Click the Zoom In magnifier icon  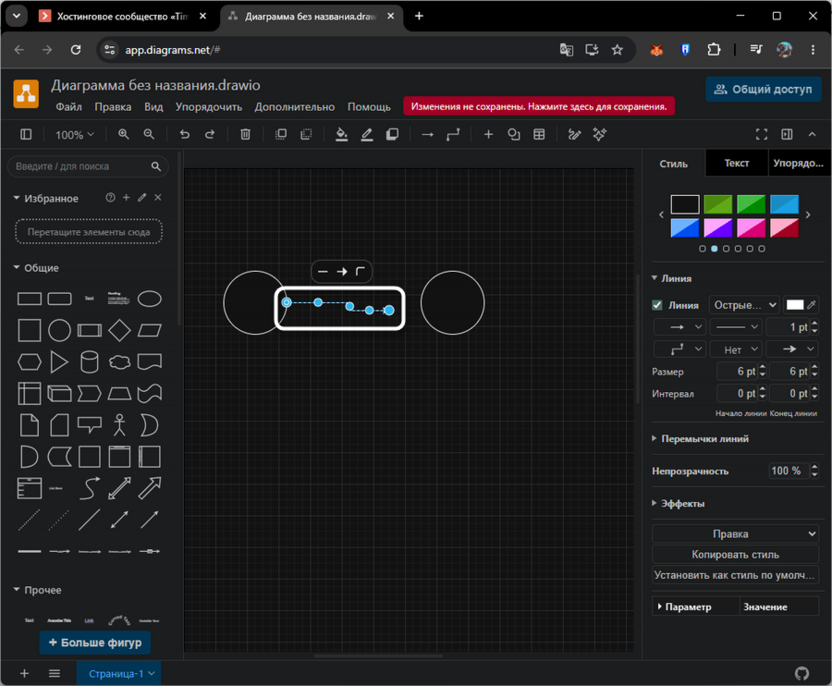click(124, 135)
